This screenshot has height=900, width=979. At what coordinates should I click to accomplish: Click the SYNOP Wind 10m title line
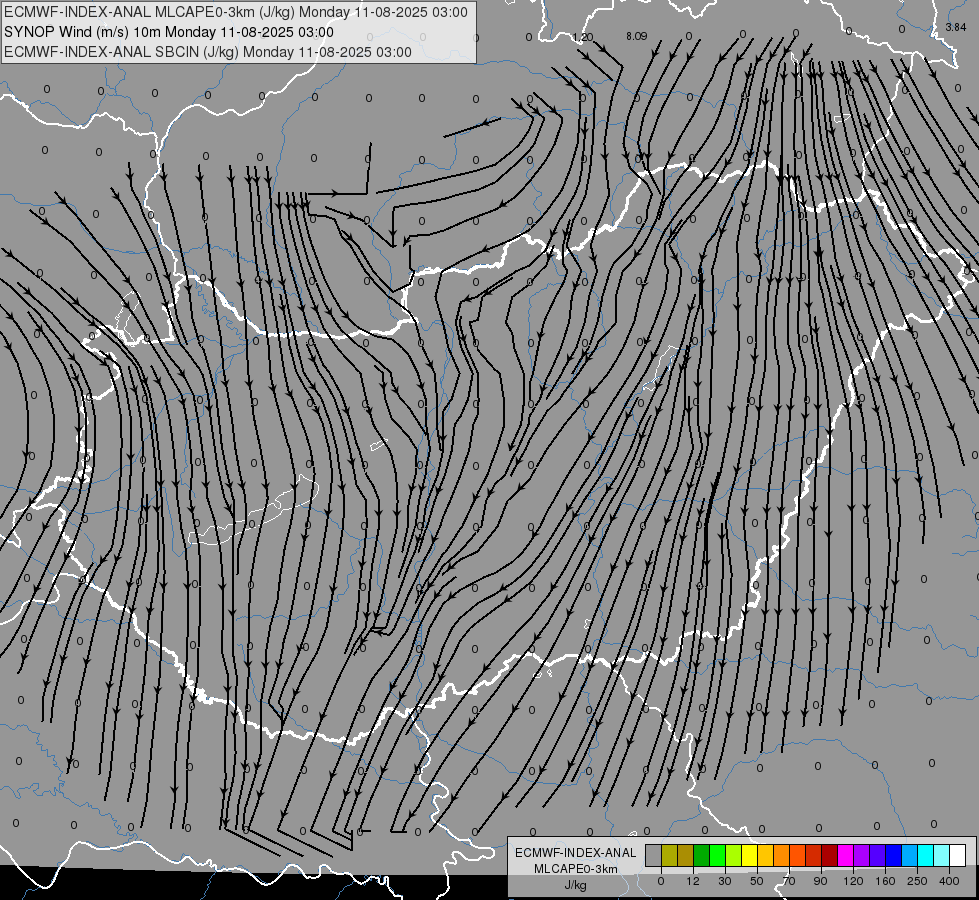pyautogui.click(x=169, y=32)
